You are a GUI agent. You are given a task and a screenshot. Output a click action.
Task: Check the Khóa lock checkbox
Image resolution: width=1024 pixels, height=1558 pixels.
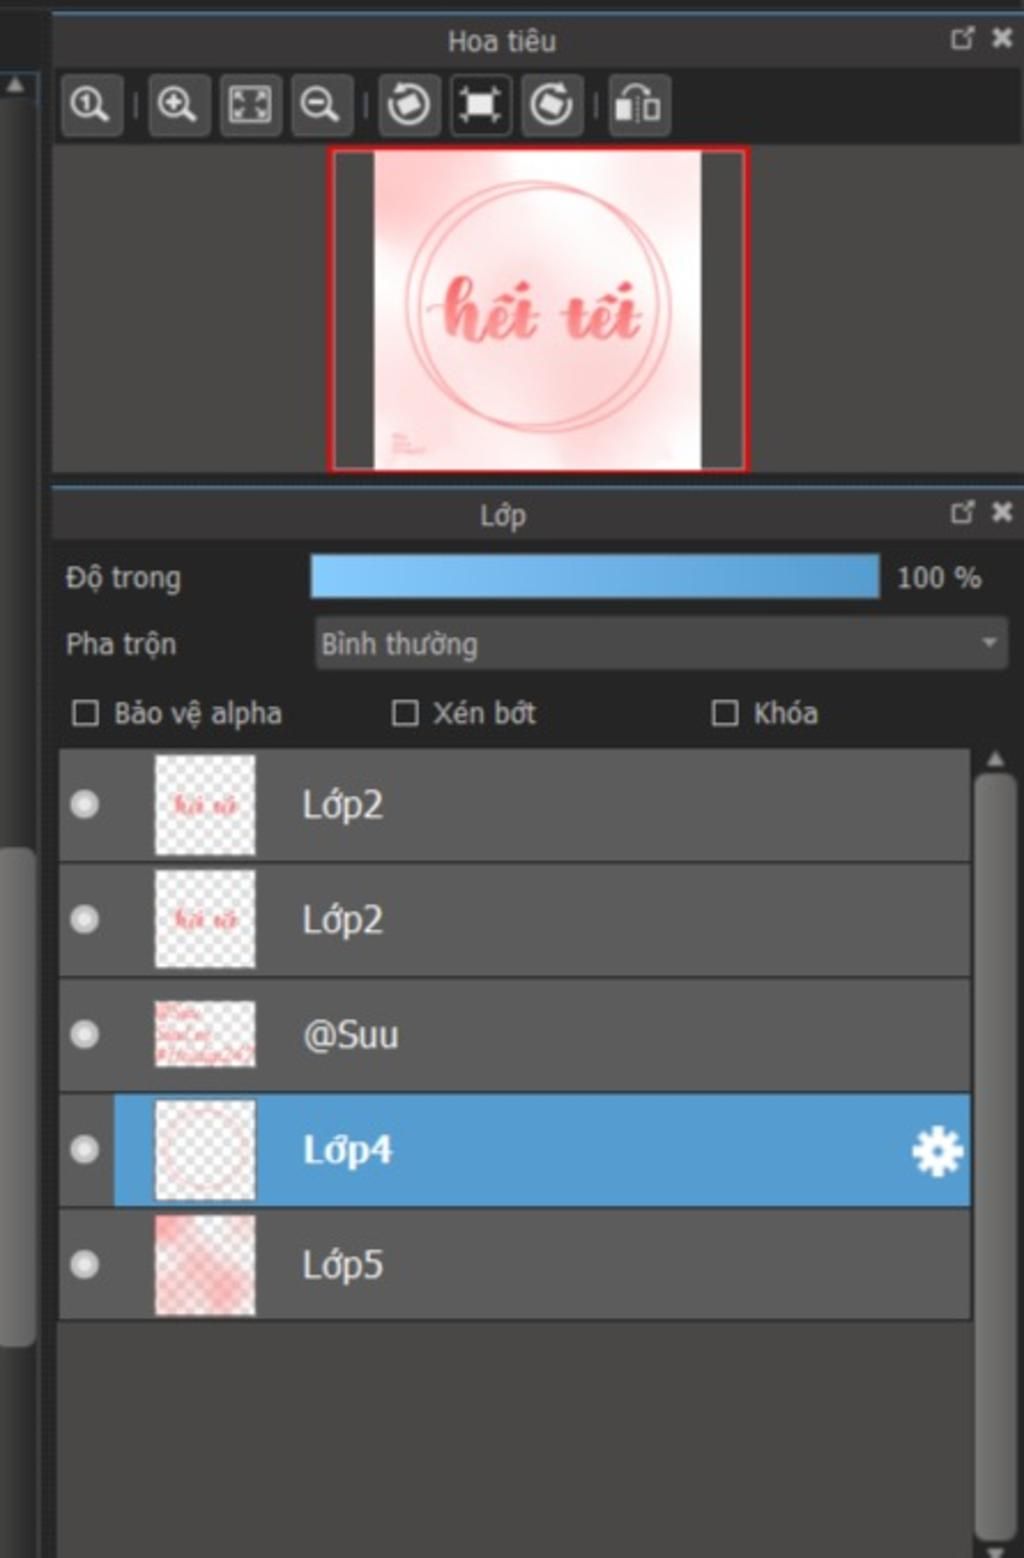pyautogui.click(x=725, y=713)
